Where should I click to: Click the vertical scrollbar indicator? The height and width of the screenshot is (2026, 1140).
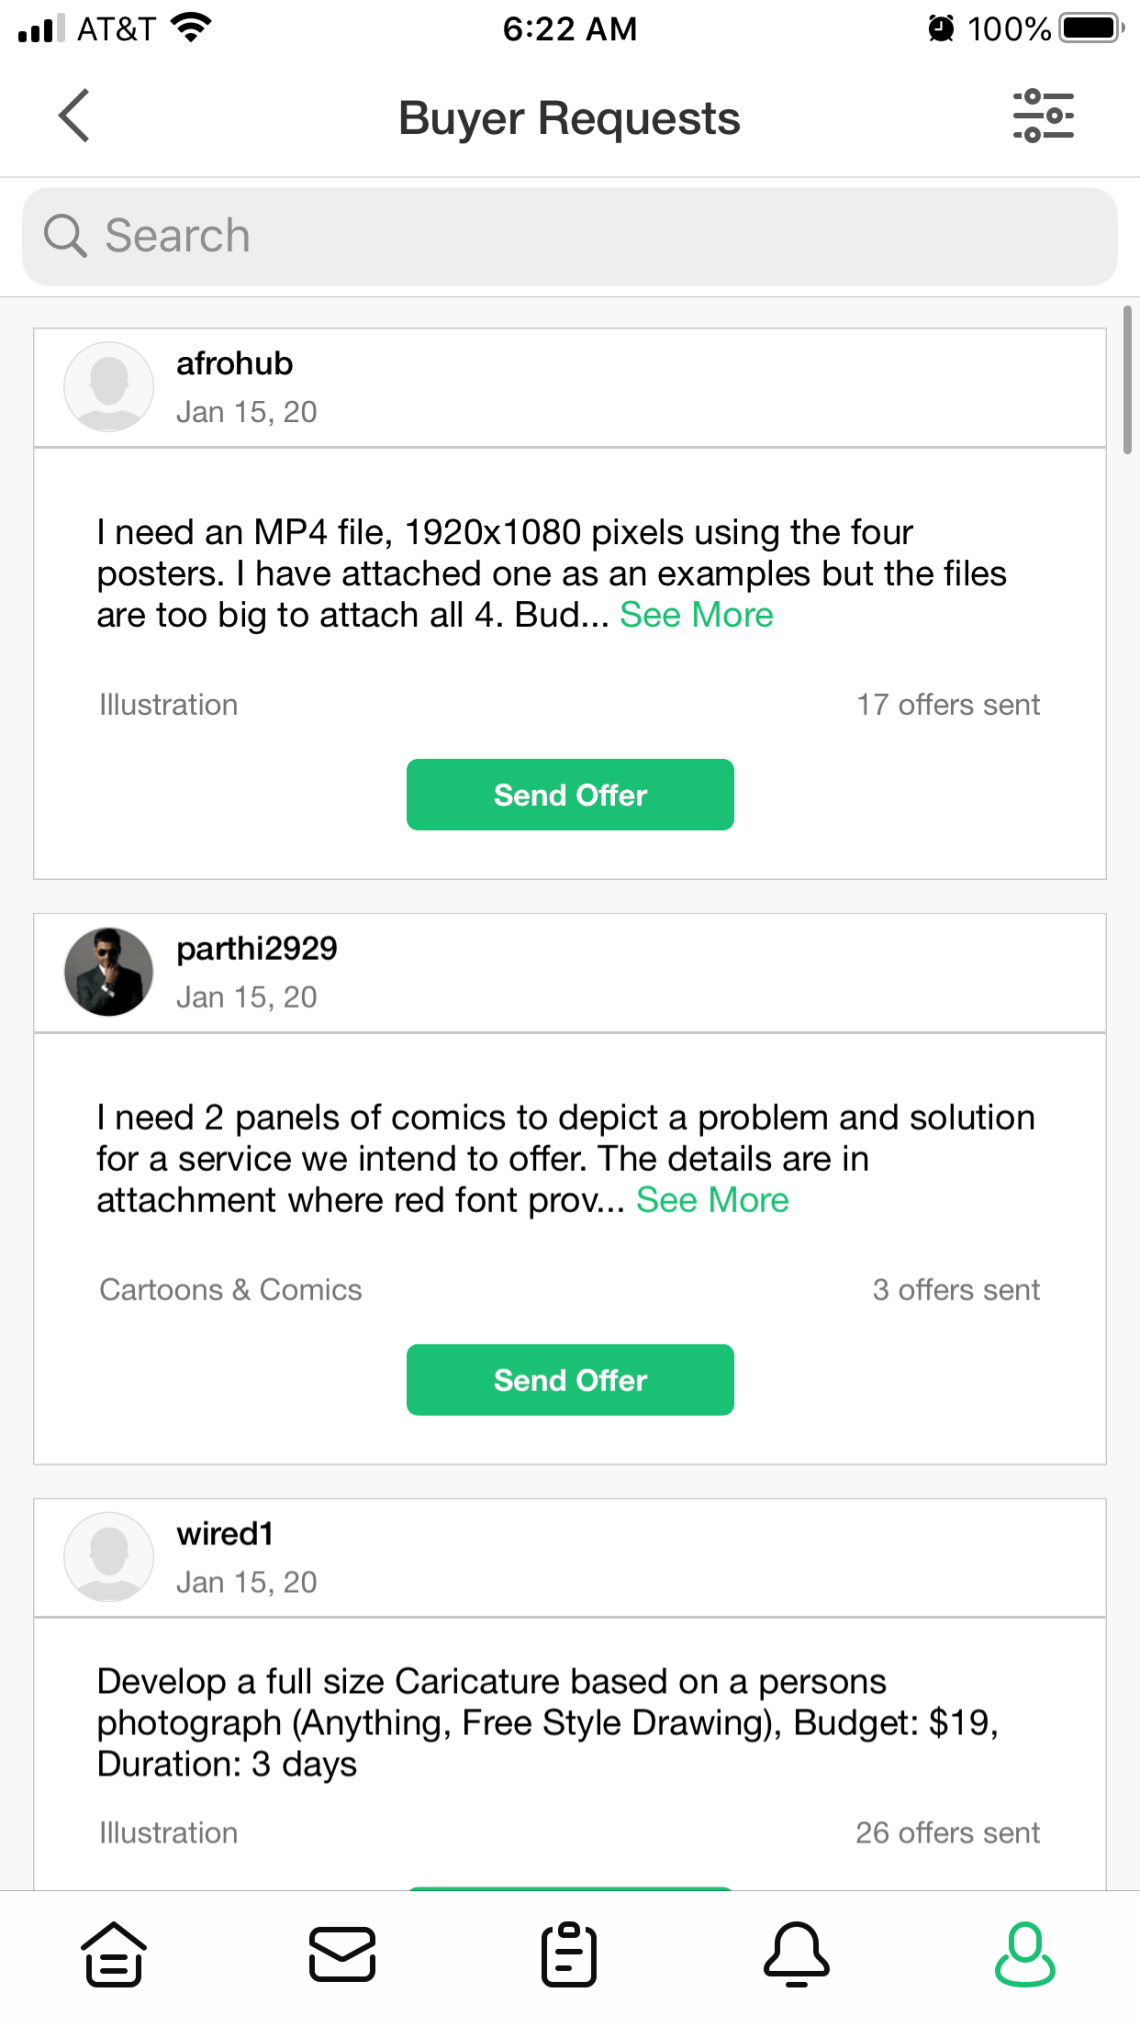[x=1127, y=380]
